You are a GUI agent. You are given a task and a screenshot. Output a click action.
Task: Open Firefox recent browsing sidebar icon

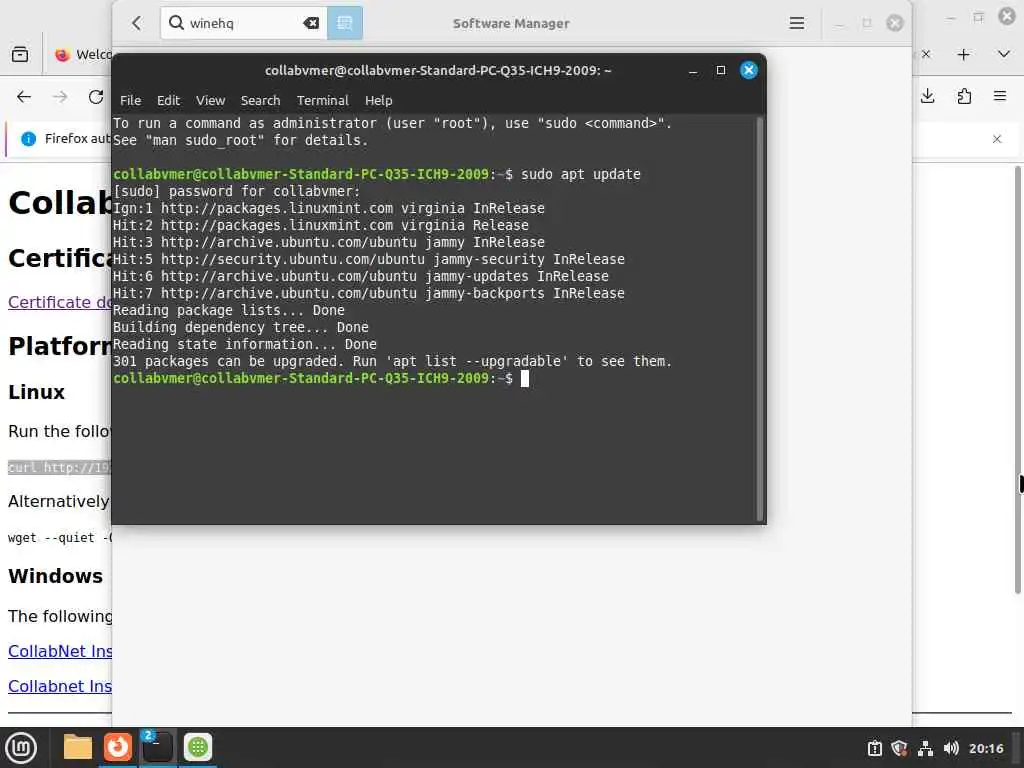[20, 54]
